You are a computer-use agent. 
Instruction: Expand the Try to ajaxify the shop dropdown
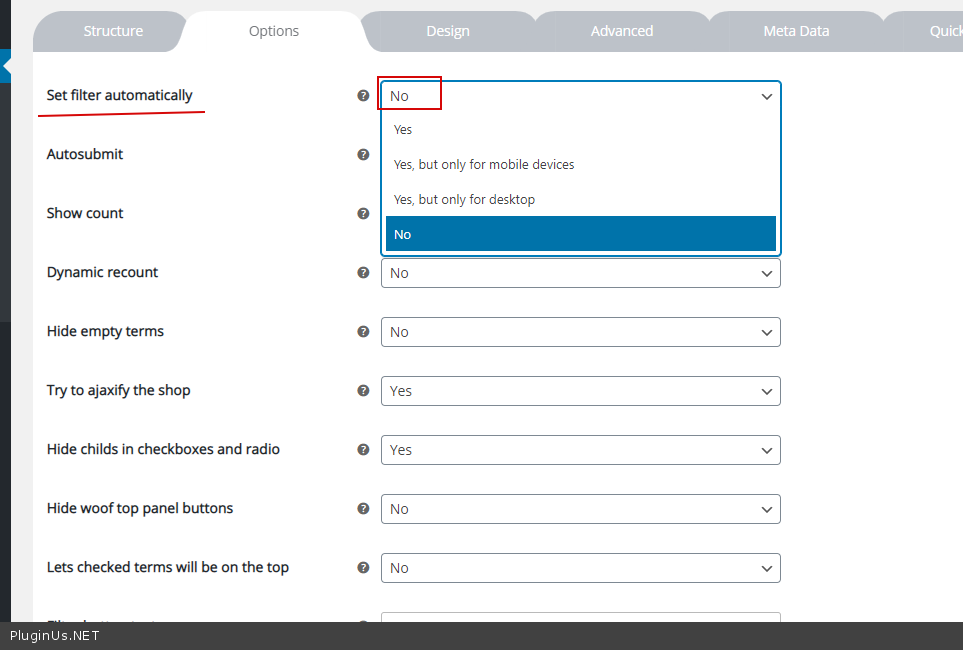580,391
